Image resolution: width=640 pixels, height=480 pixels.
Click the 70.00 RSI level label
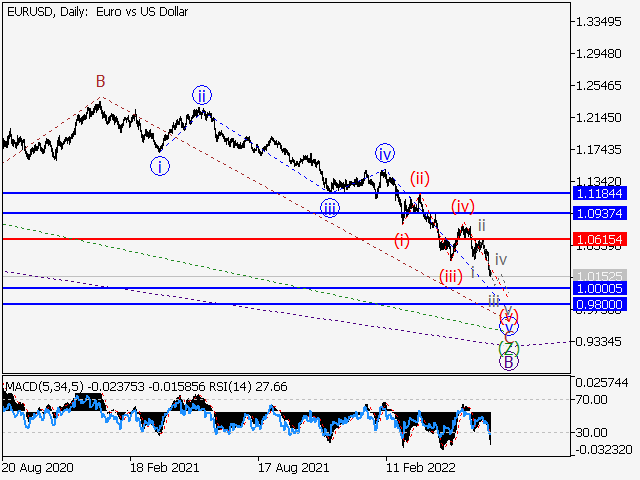(x=591, y=399)
